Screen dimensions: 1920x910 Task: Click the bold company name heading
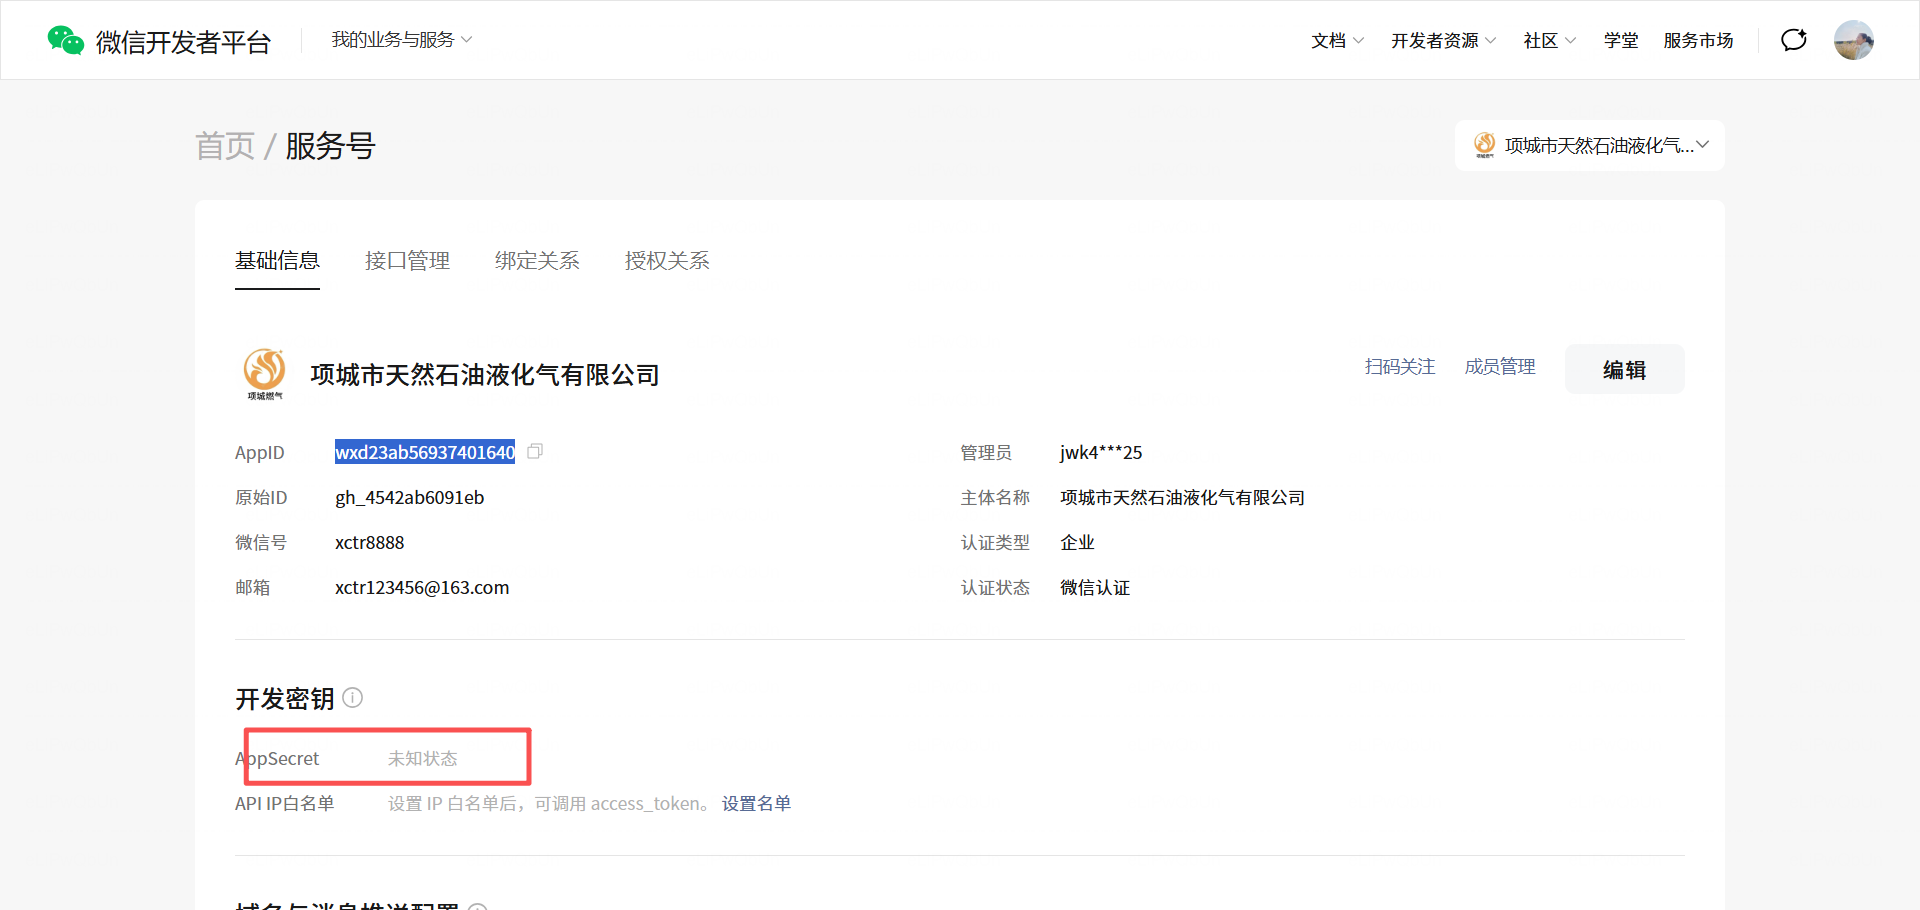[x=485, y=375]
